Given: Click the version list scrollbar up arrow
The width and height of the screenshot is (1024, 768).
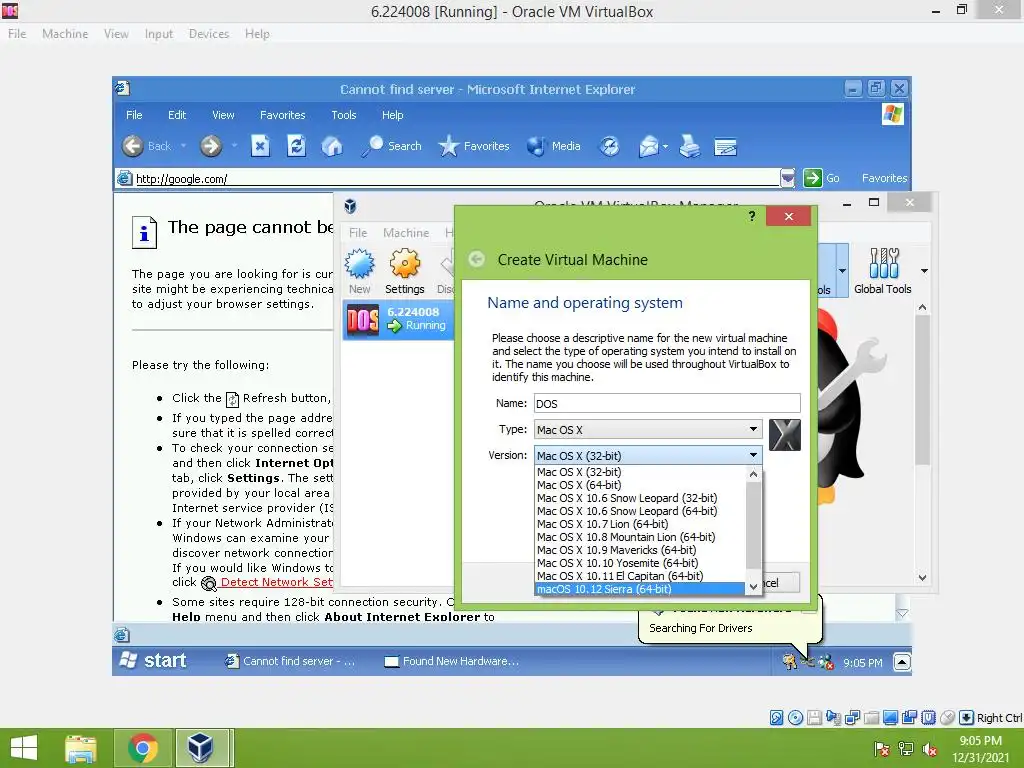Looking at the screenshot, I should (754, 474).
